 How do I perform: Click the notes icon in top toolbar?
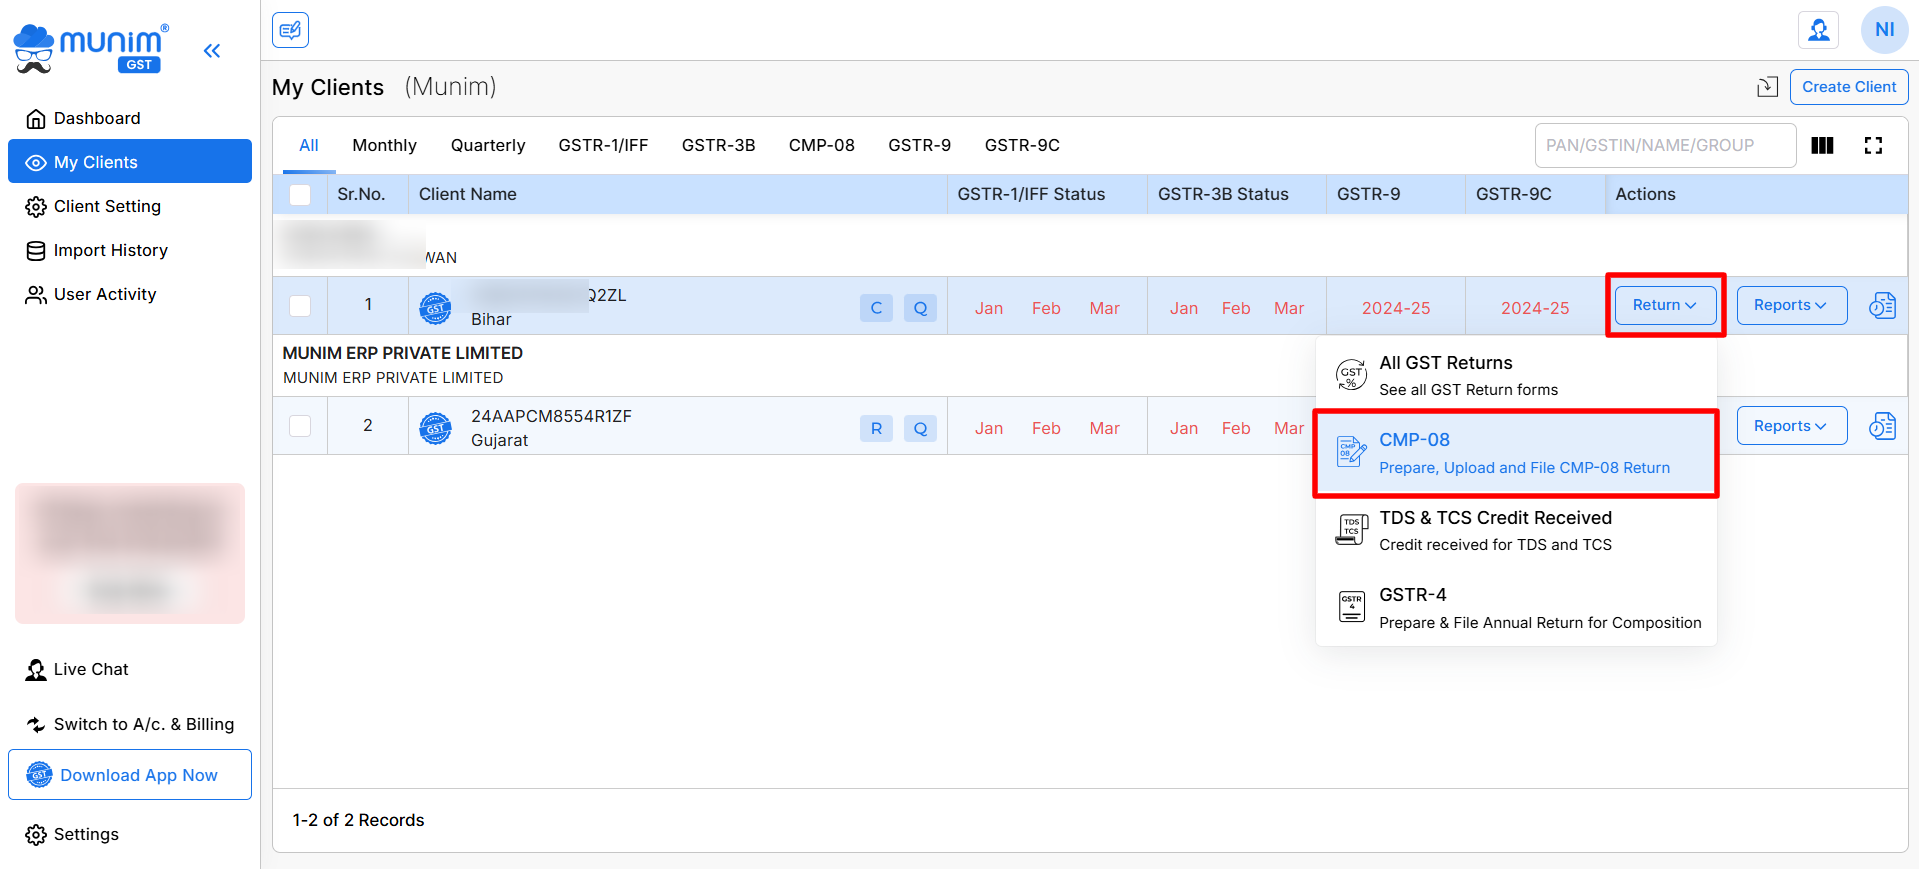(290, 30)
